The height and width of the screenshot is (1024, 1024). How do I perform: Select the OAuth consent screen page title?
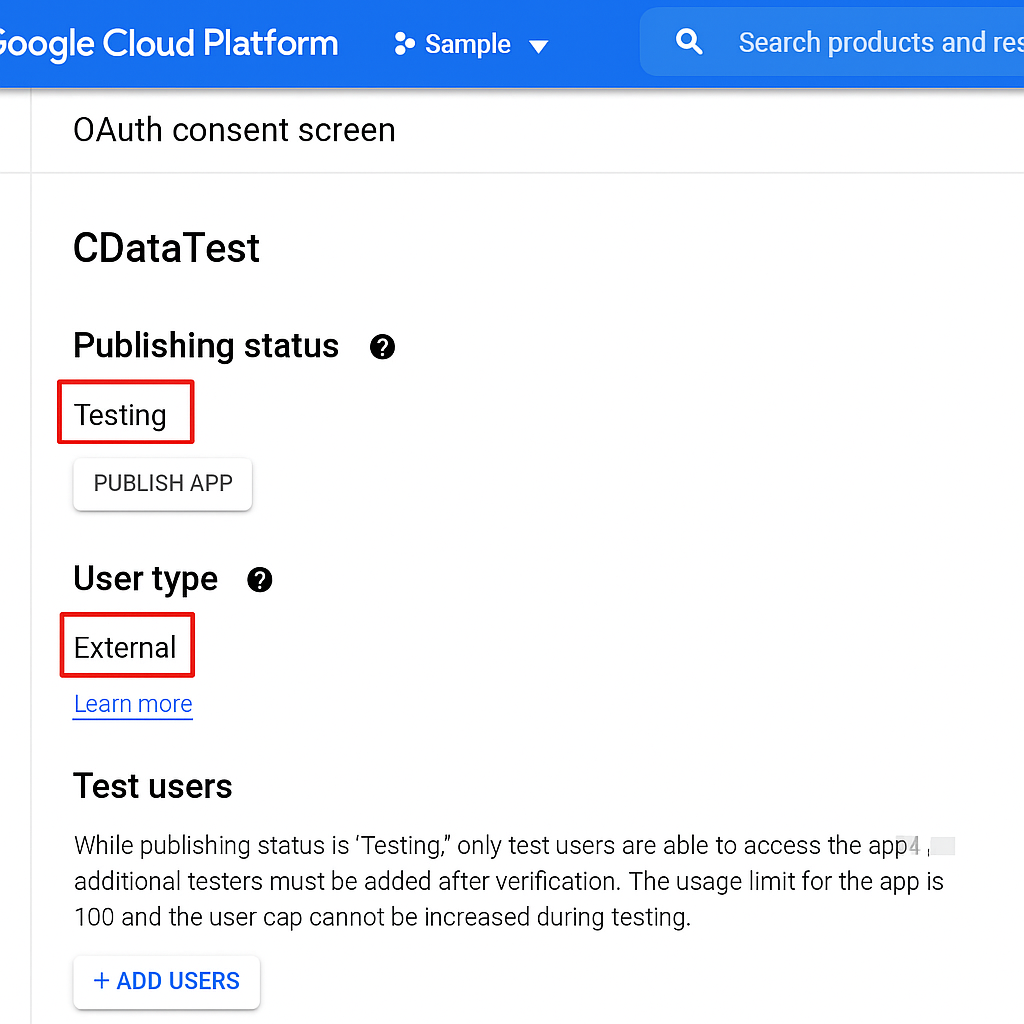234,130
